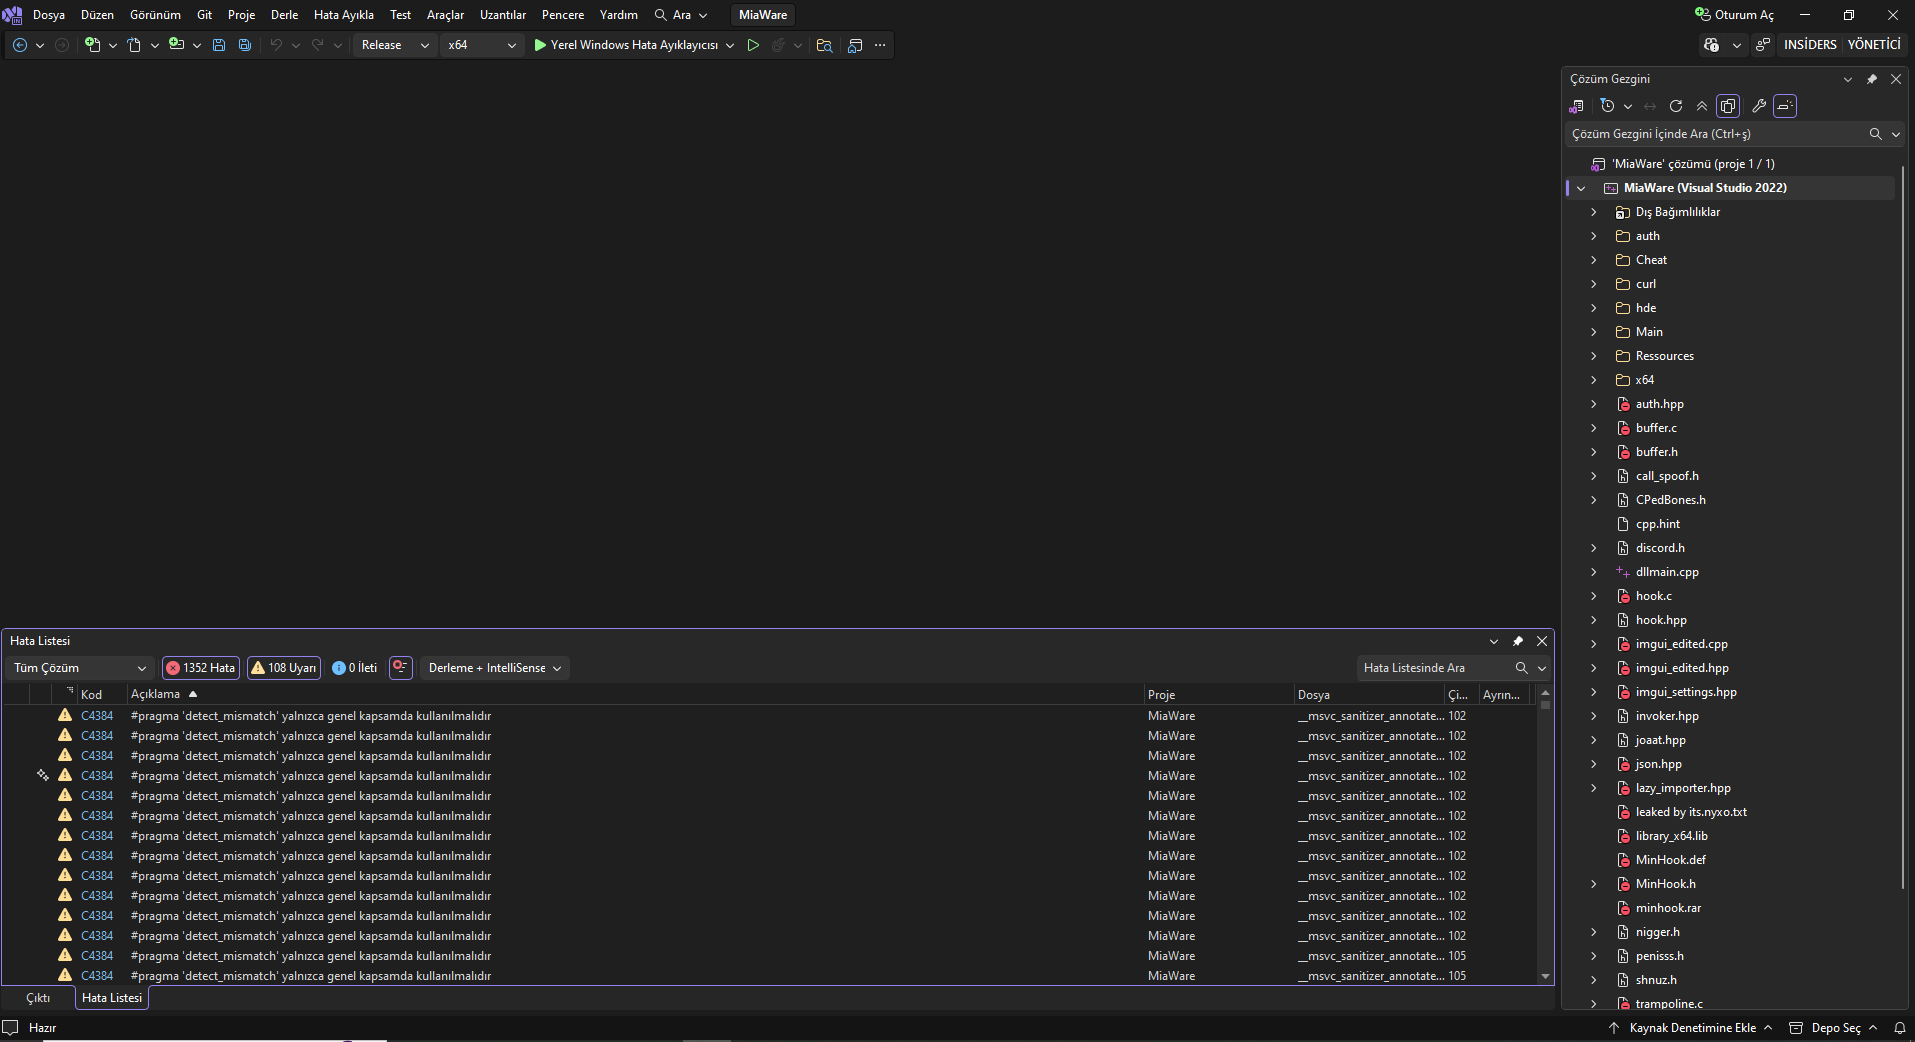Click the search magnifier in Çözüm Gezgini
The width and height of the screenshot is (1915, 1042).
tap(1876, 134)
